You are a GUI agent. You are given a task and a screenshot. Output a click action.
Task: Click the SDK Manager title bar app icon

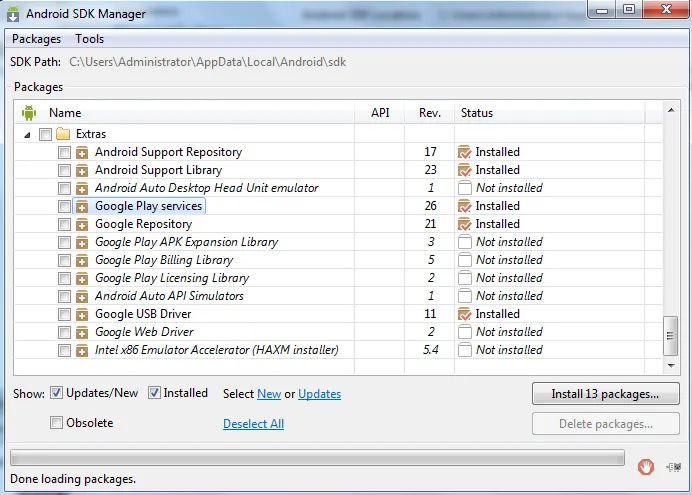click(13, 14)
